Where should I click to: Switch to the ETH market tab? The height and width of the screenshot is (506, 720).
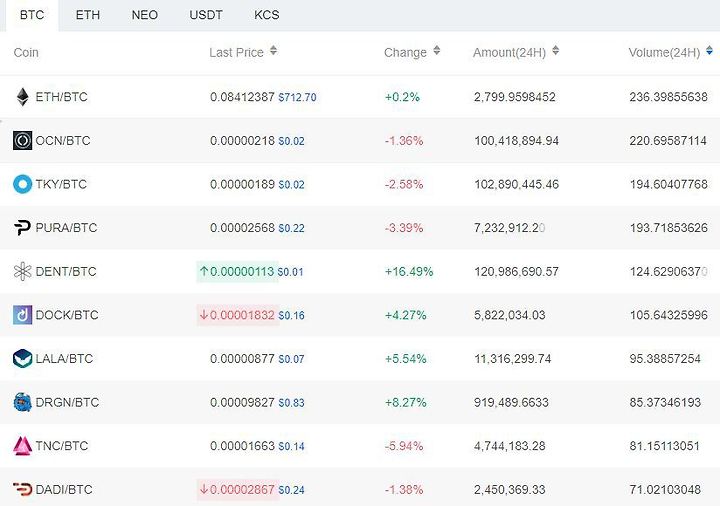[x=88, y=15]
